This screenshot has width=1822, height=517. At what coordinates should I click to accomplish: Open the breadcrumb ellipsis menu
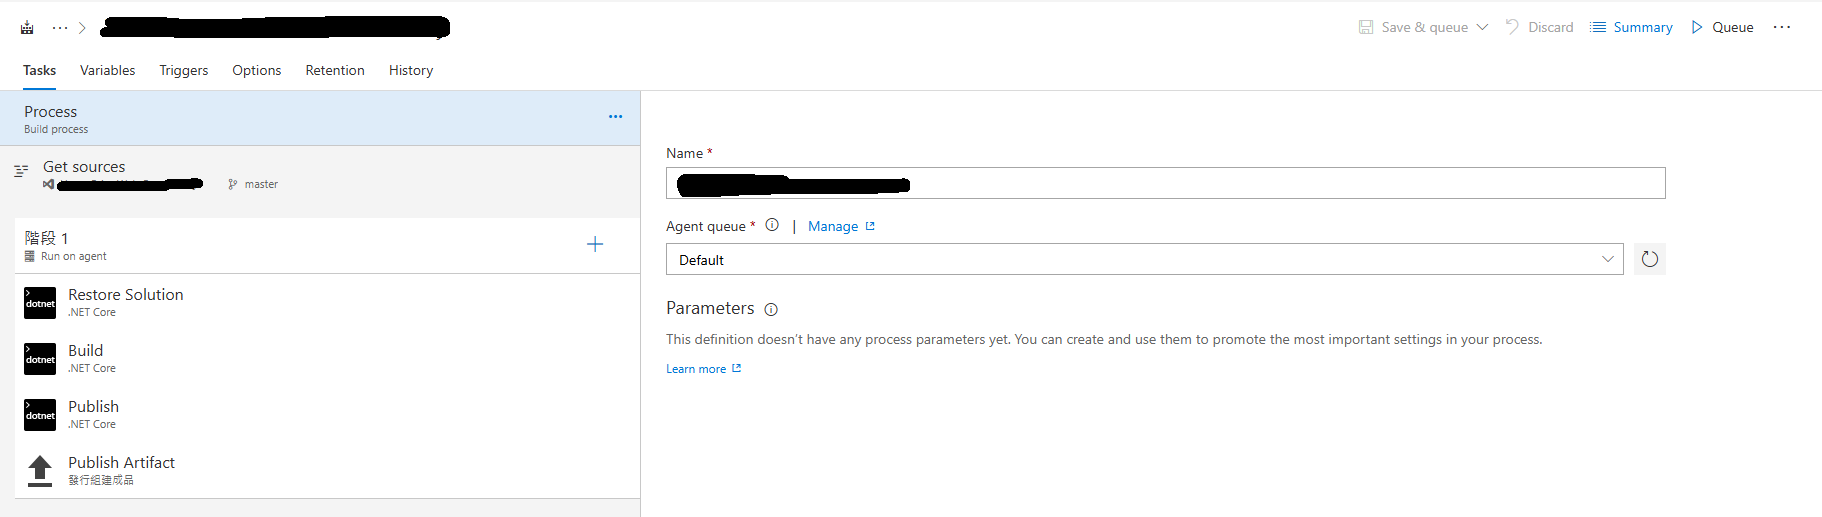click(60, 28)
